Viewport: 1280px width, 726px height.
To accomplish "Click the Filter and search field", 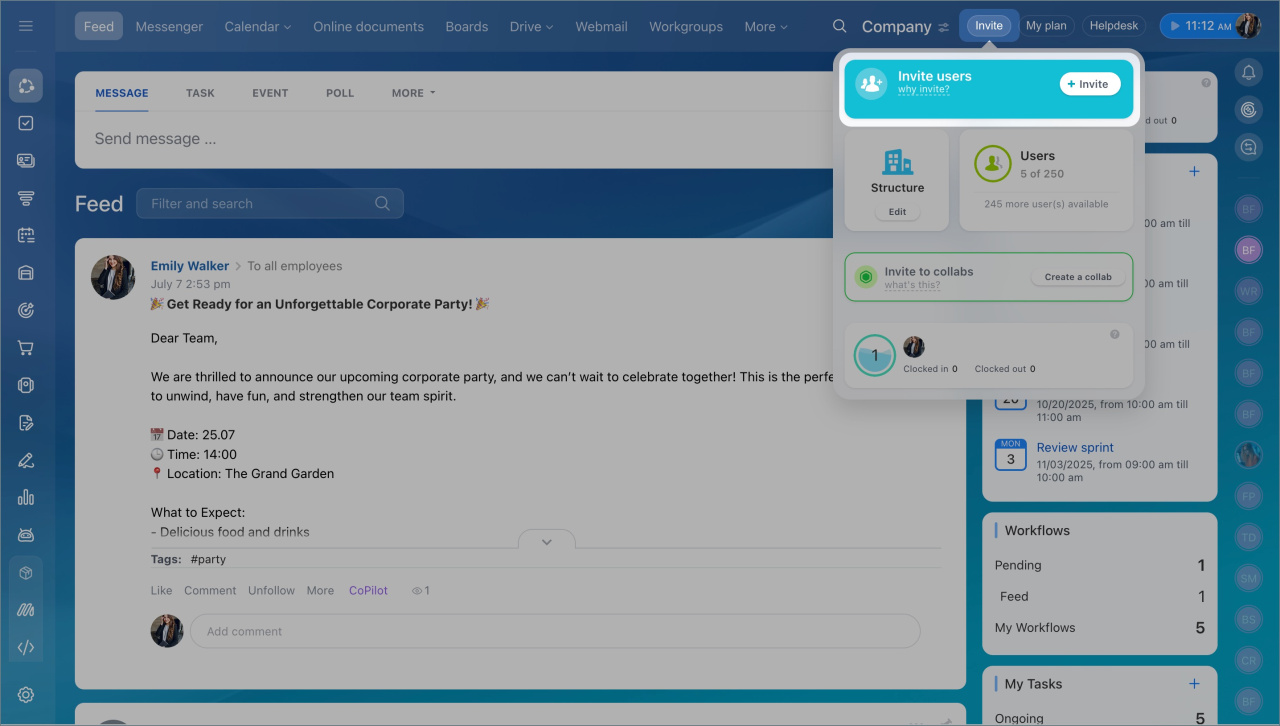I will coord(260,203).
